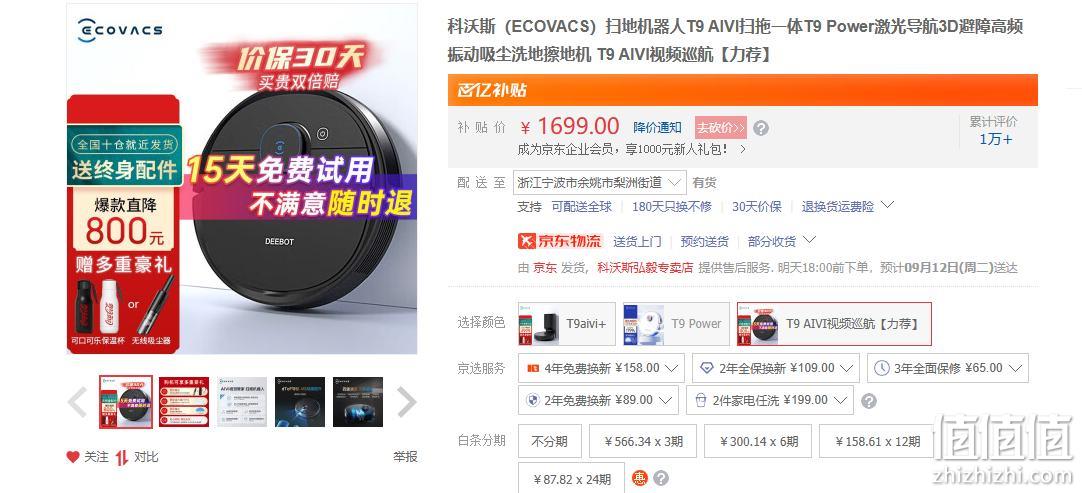Show next thumbnails with right arrow
Image resolution: width=1082 pixels, height=493 pixels.
tap(406, 402)
